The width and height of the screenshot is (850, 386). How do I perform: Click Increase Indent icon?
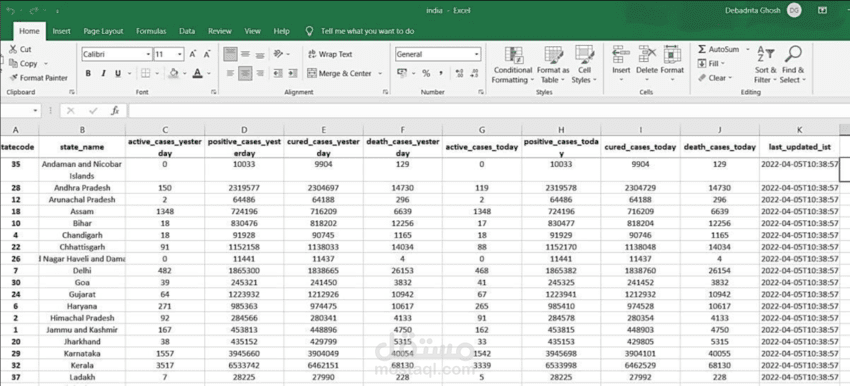coord(292,73)
